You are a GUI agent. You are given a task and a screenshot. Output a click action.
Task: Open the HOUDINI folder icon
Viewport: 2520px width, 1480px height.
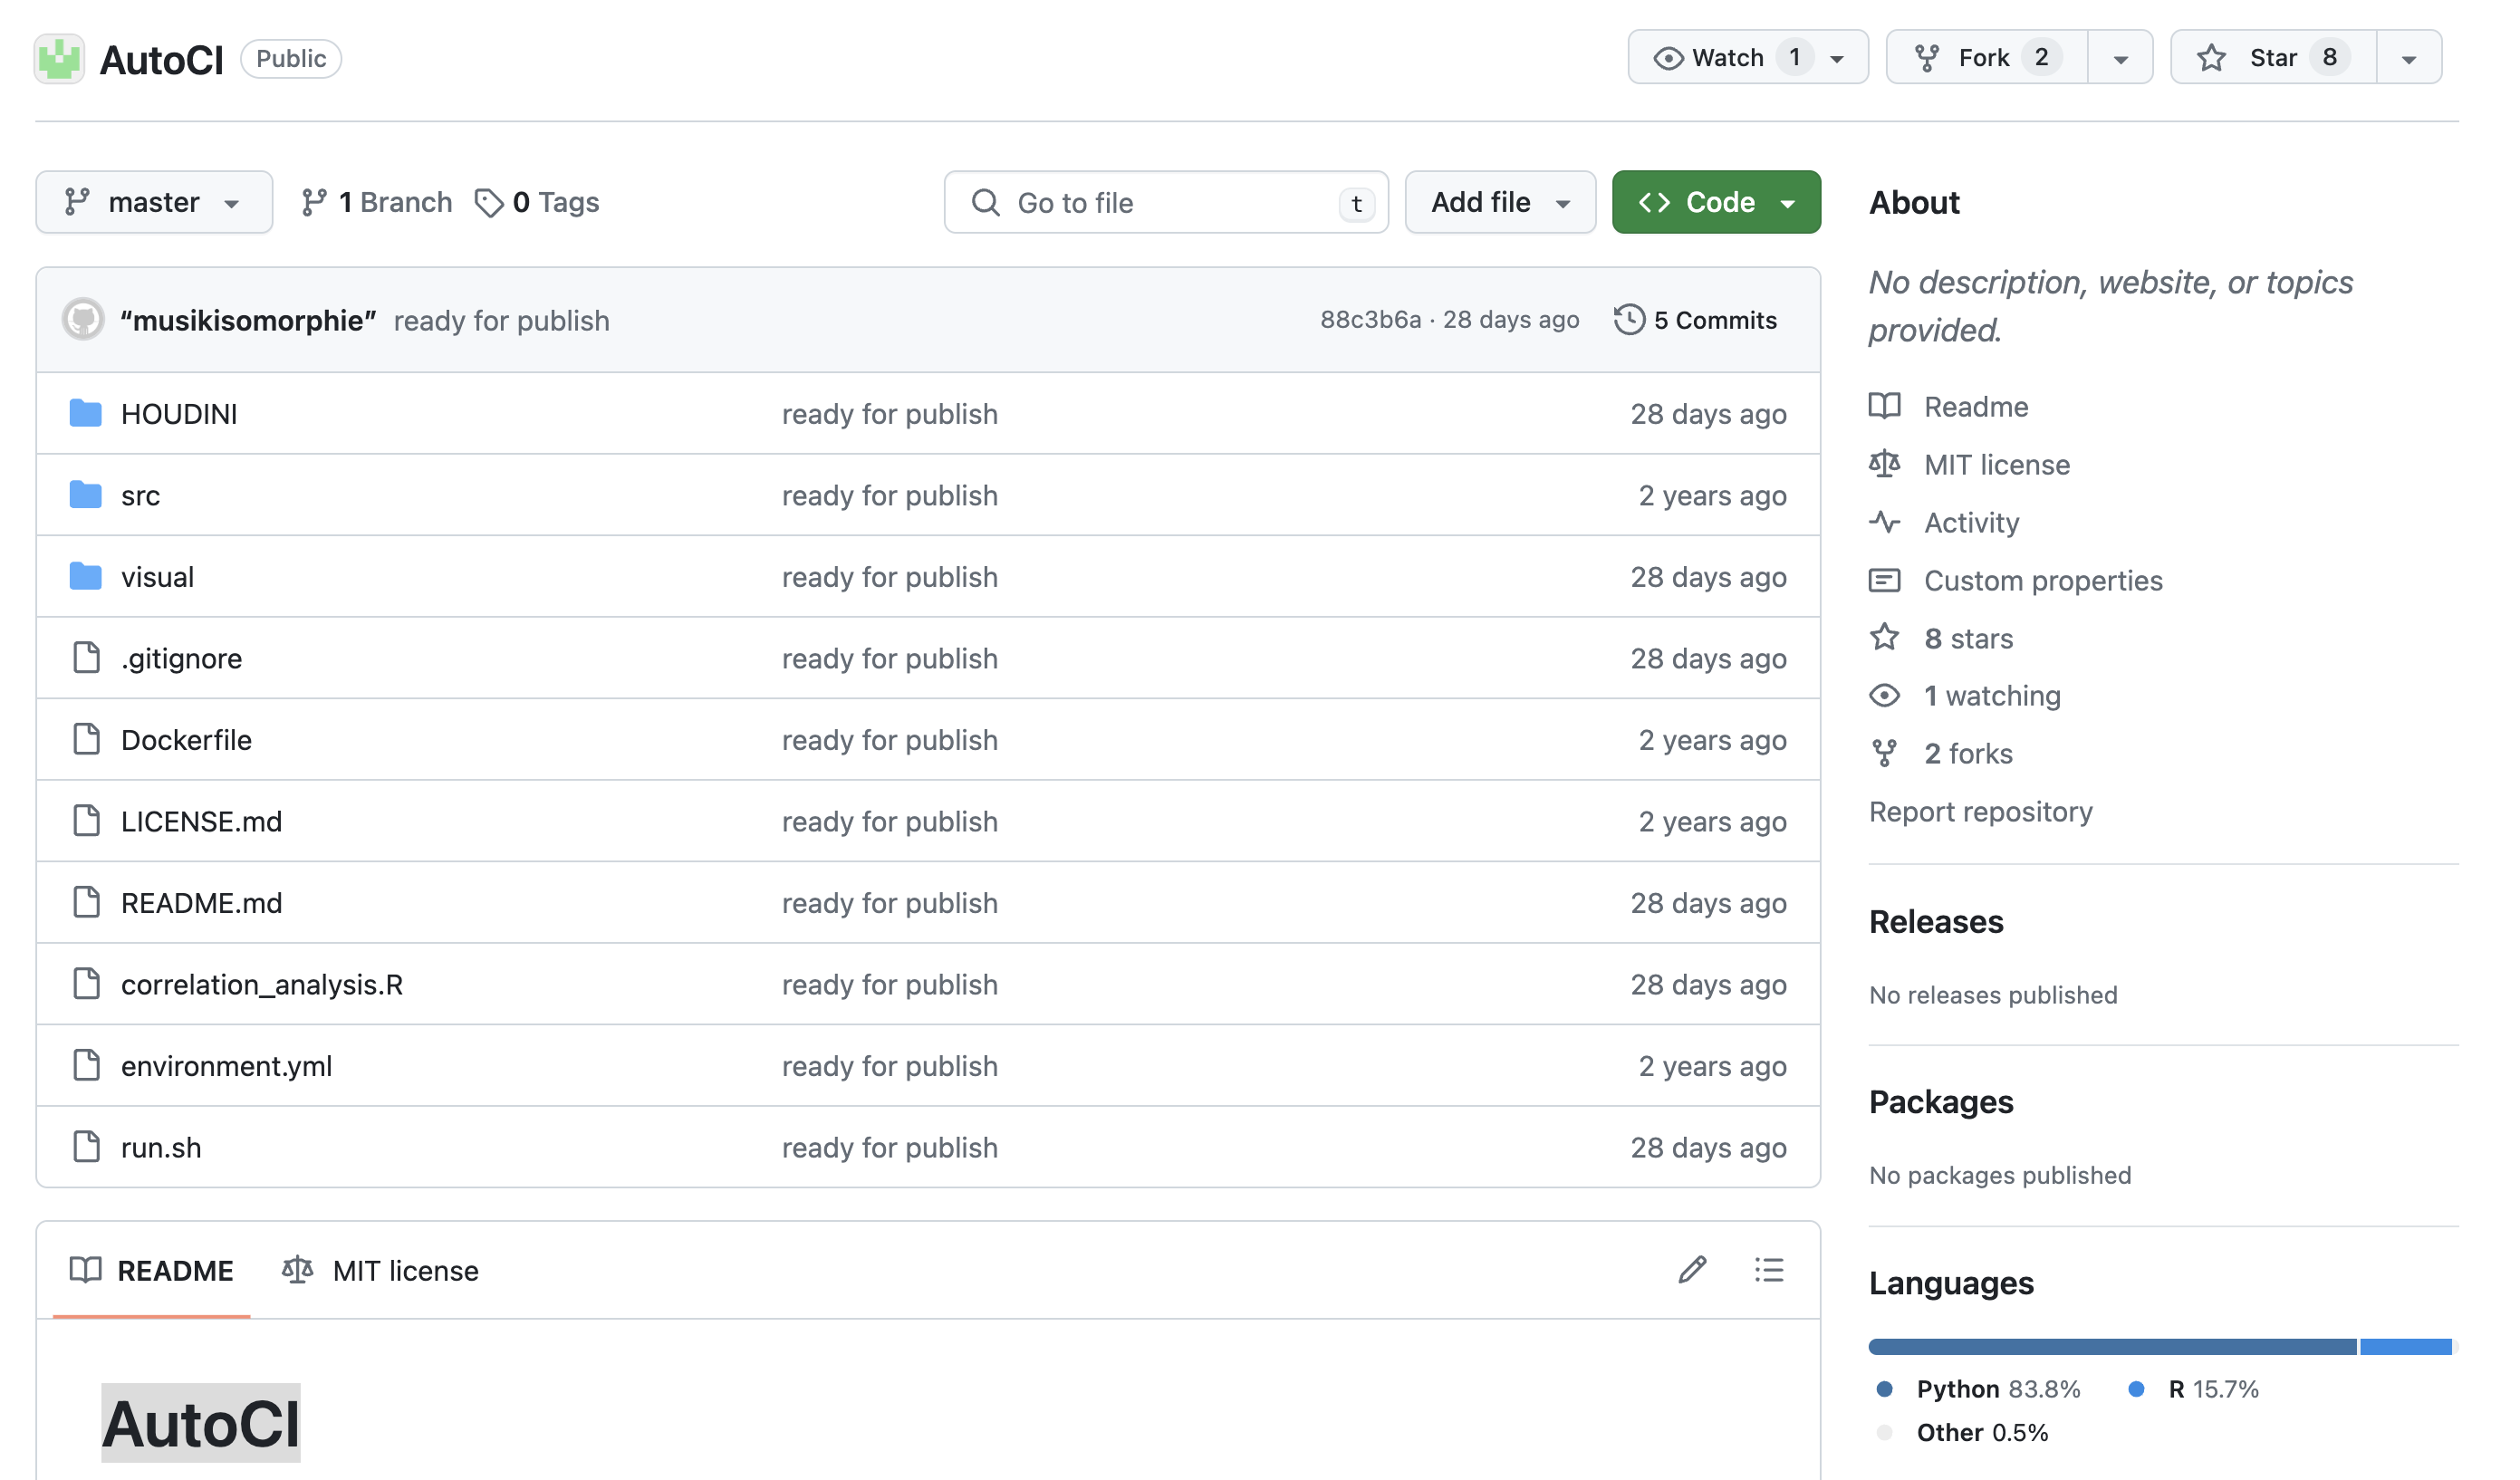(86, 413)
